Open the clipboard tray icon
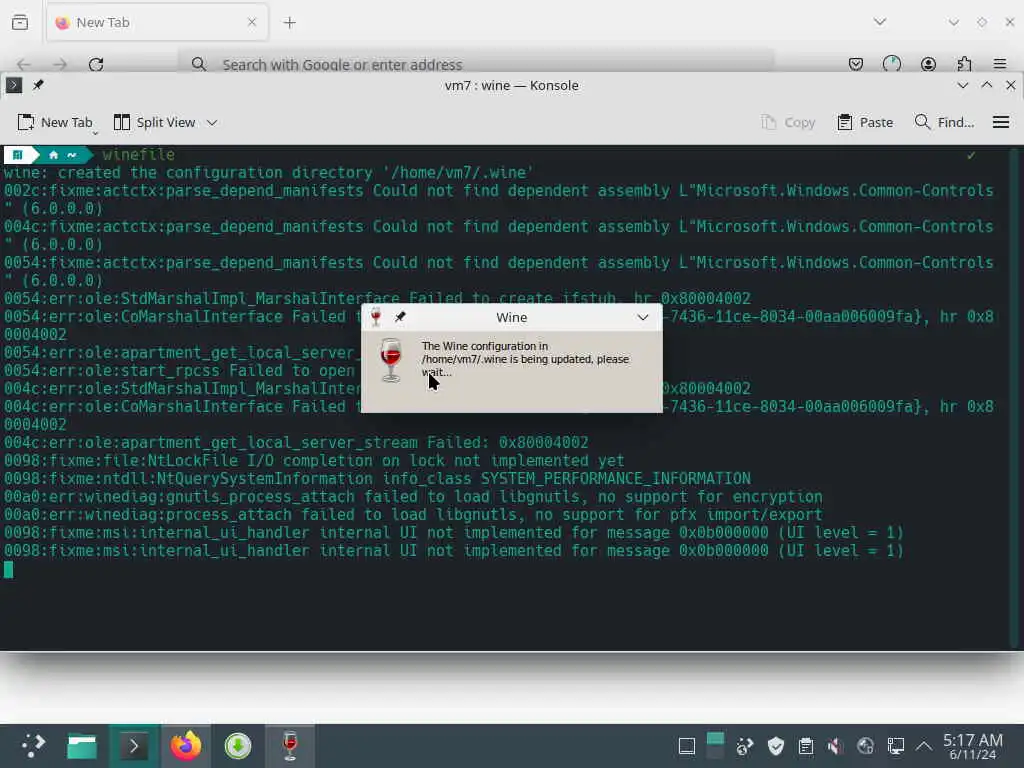 click(806, 746)
